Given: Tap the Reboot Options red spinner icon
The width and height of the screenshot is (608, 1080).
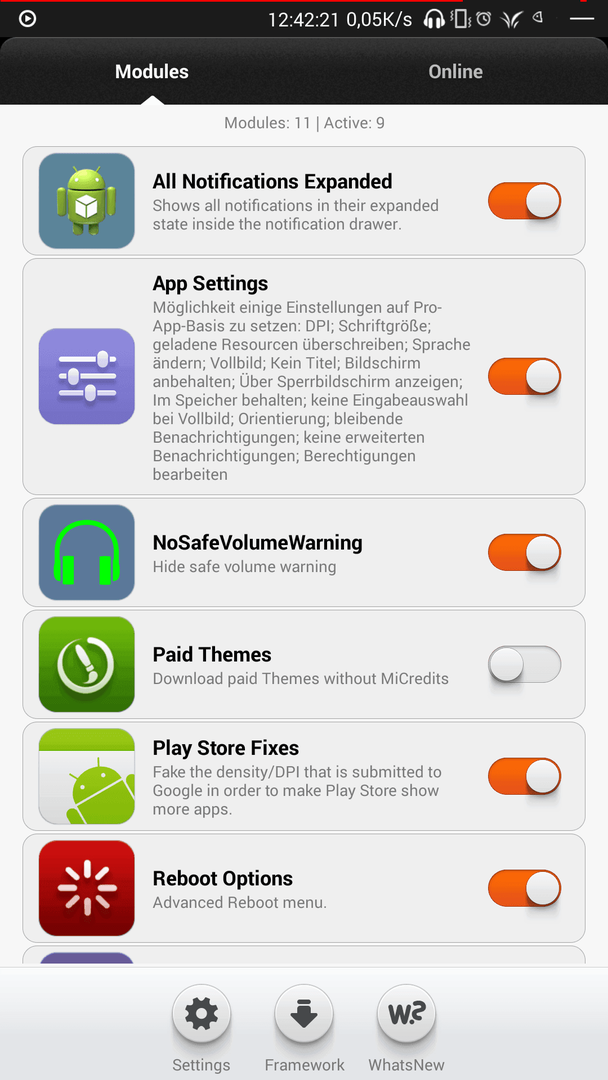Looking at the screenshot, I should click(x=87, y=888).
